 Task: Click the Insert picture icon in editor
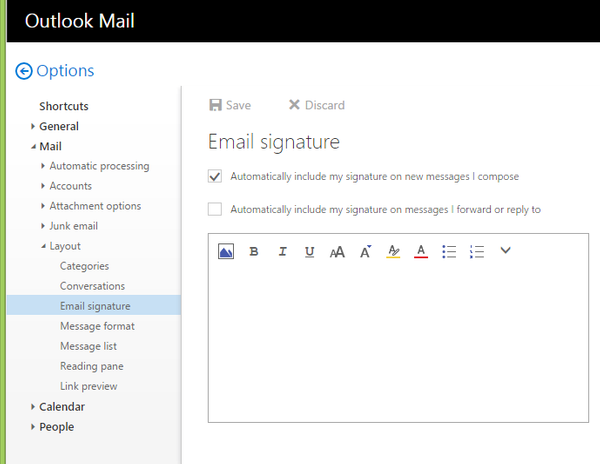(x=226, y=251)
